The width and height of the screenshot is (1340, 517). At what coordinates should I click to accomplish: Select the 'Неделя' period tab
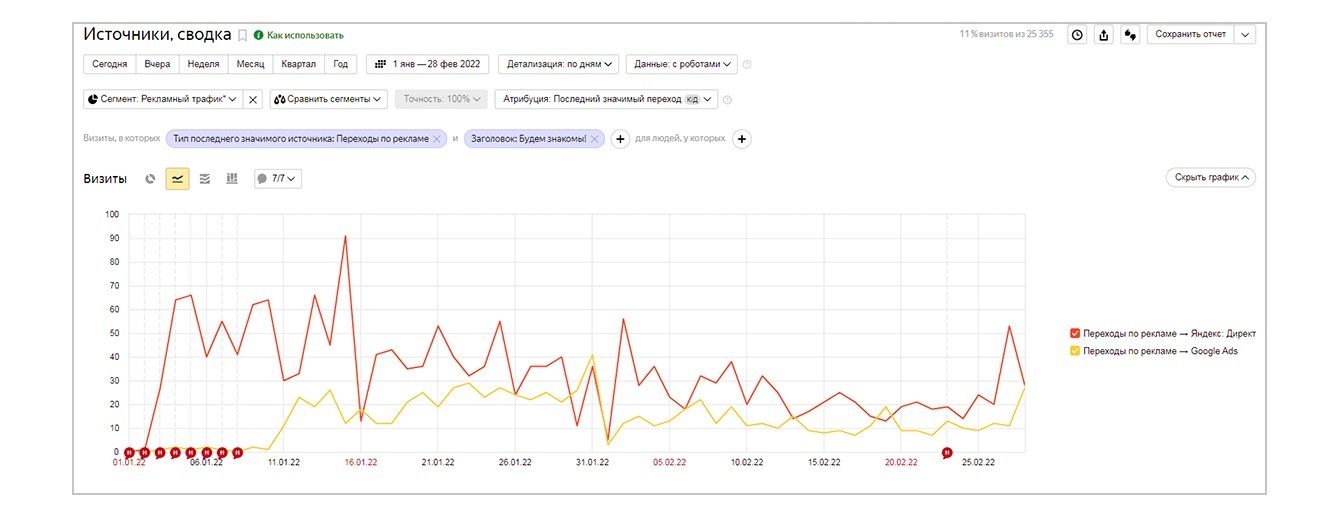click(203, 64)
